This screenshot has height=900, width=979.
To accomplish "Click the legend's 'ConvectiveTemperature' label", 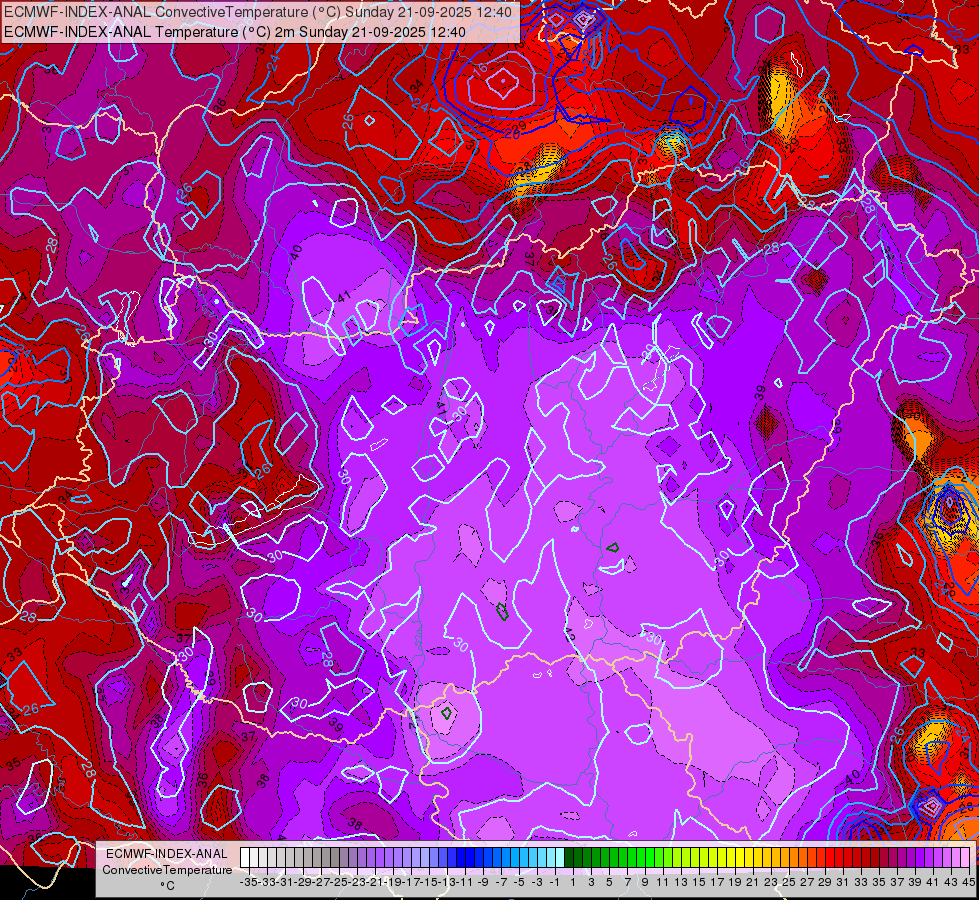I will [x=167, y=869].
